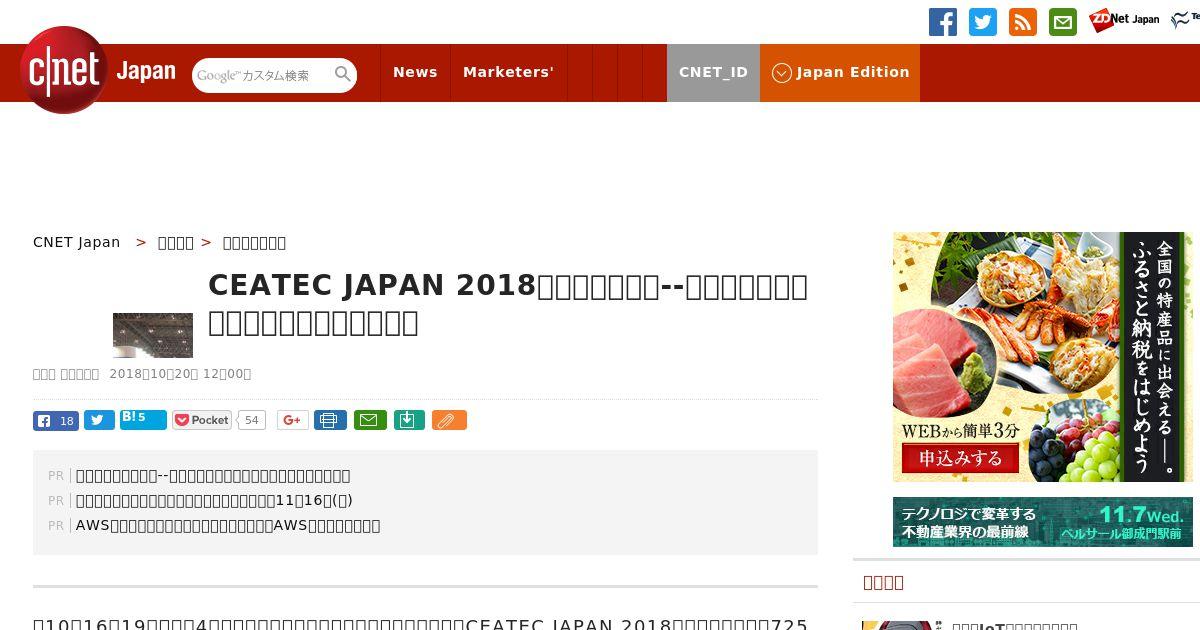1200x630 pixels.
Task: Click the green download/save icon
Action: coord(409,420)
